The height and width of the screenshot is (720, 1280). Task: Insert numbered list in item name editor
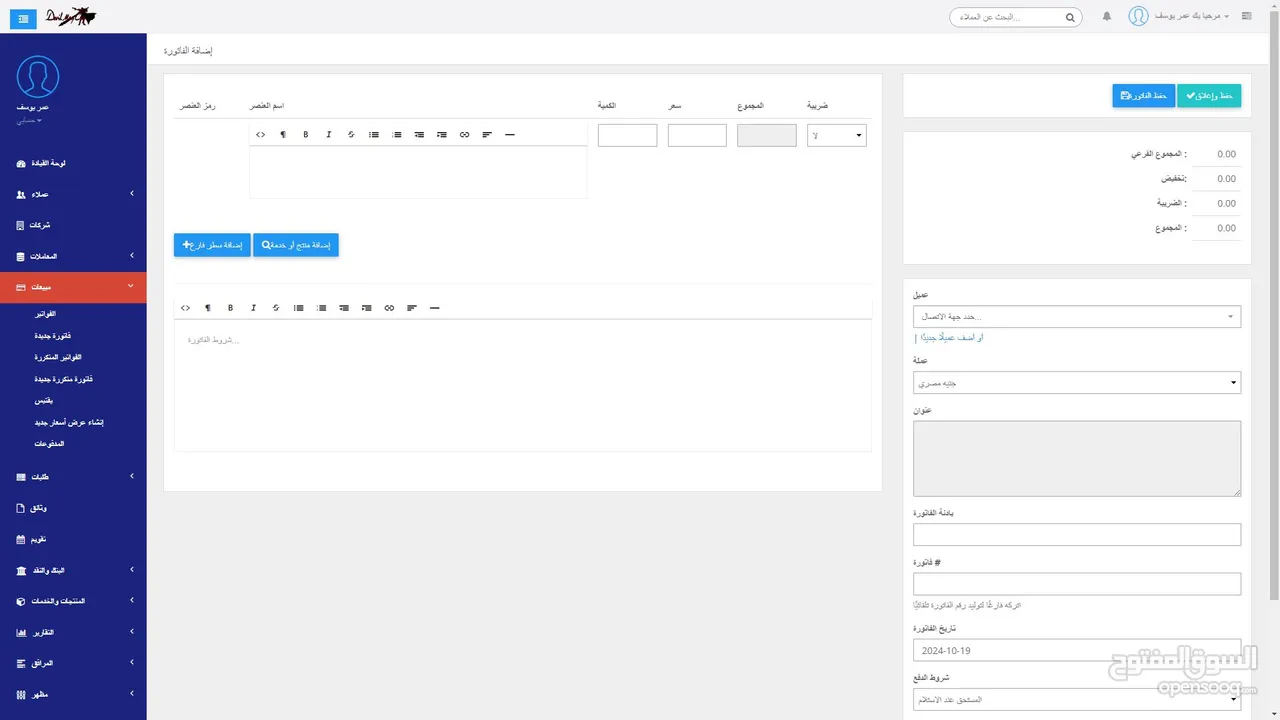click(397, 135)
